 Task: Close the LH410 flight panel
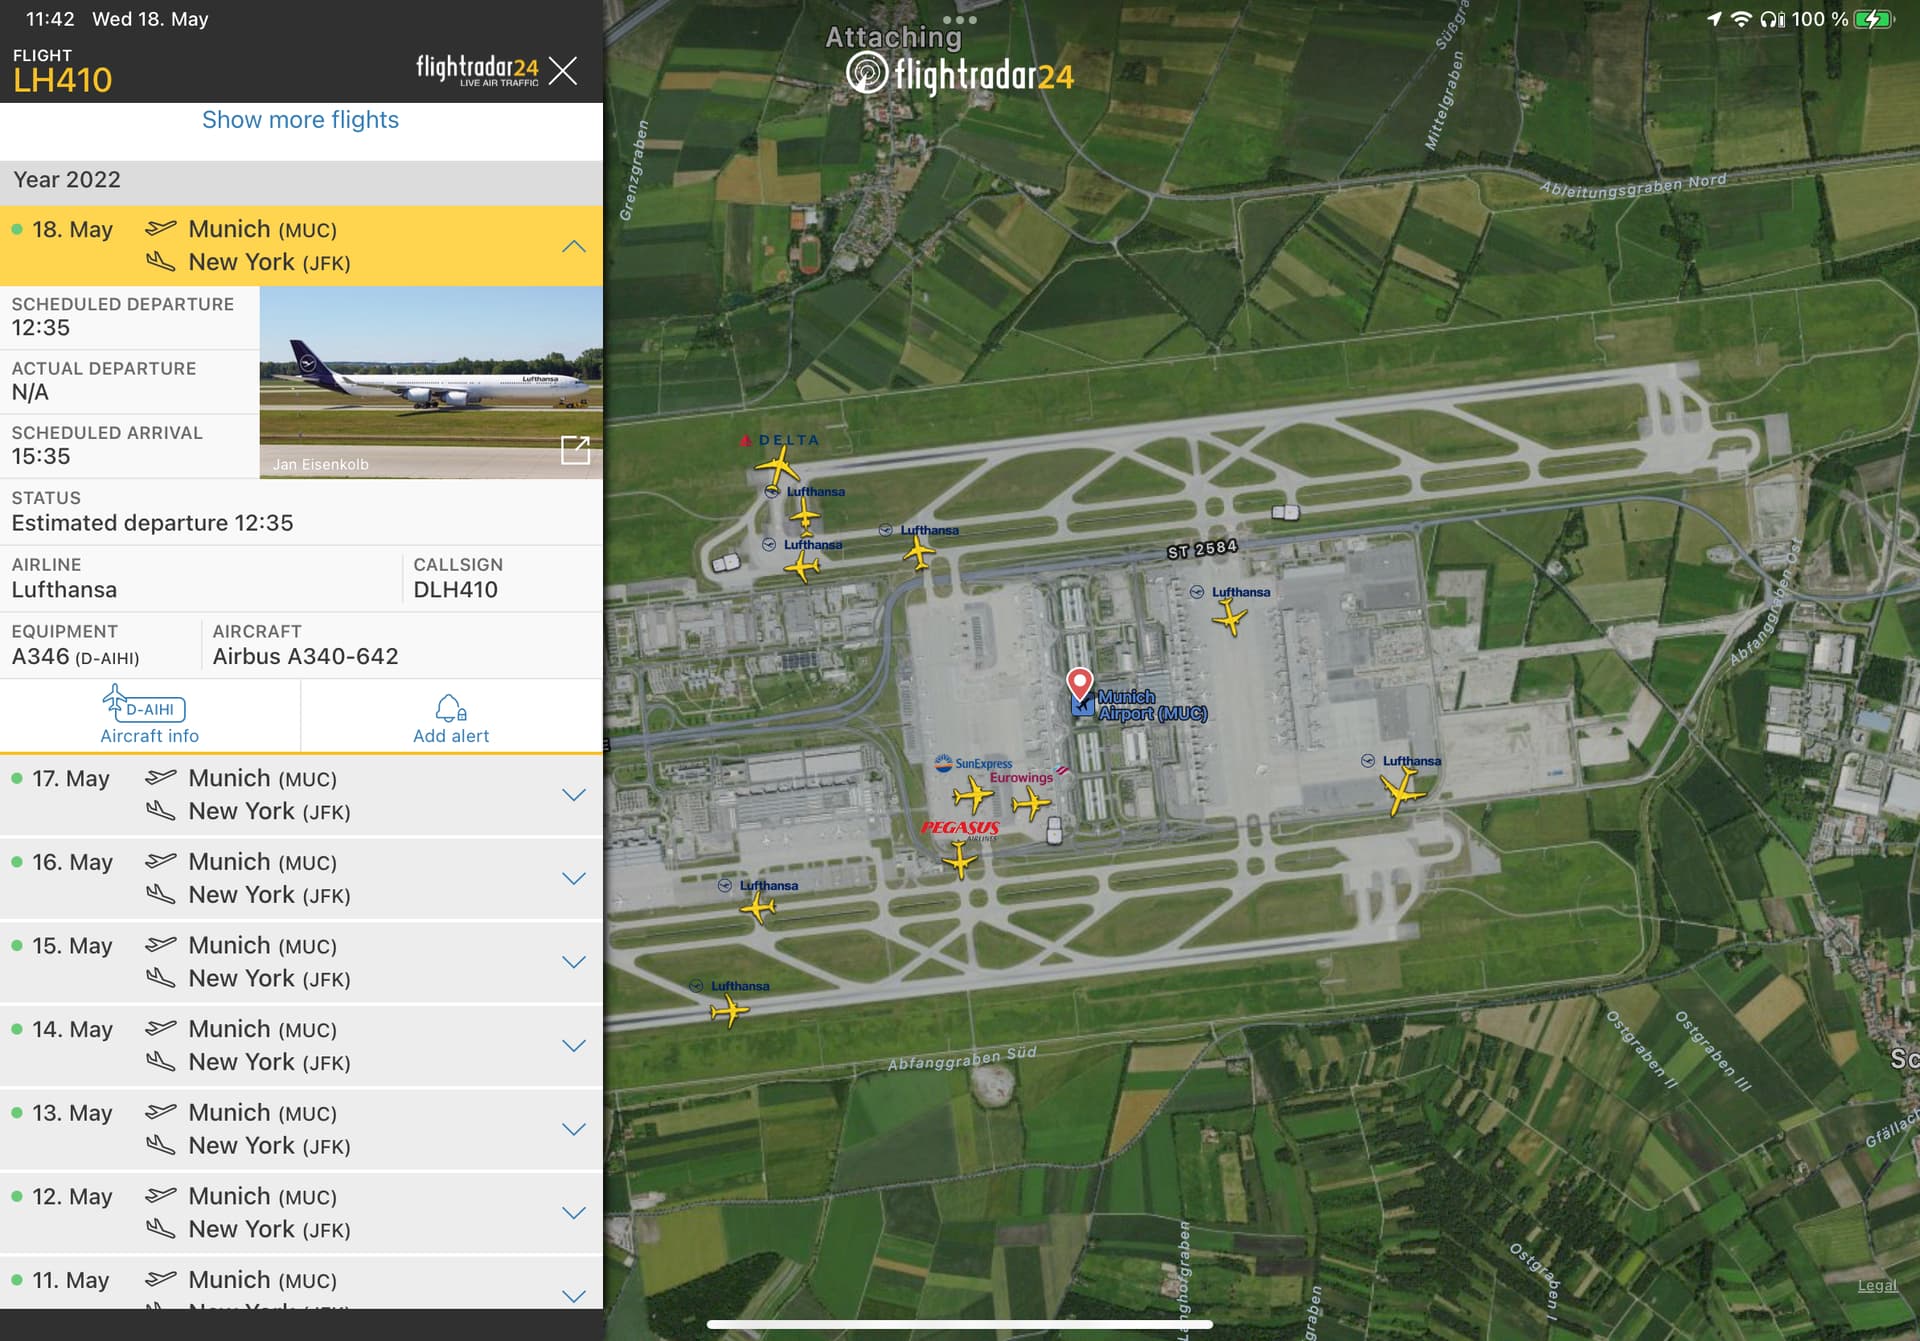pos(563,70)
